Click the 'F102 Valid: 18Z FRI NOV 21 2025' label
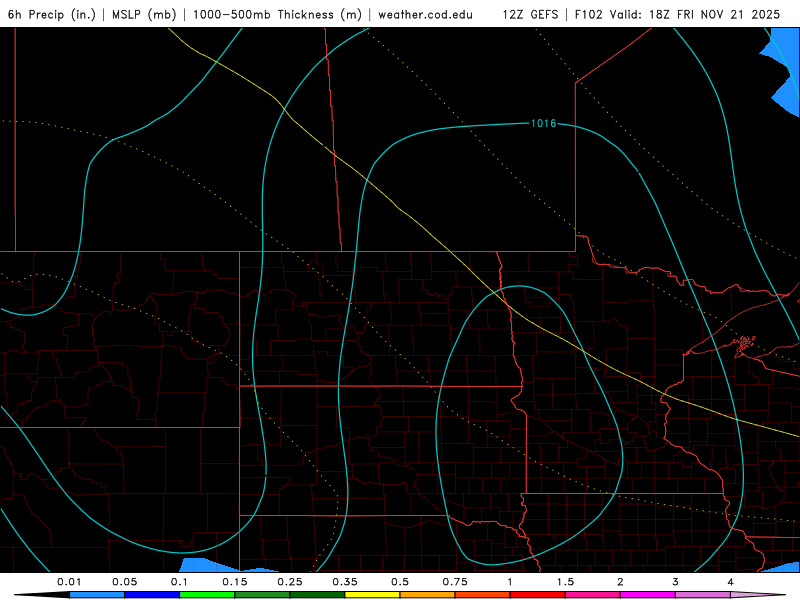800x600 pixels. (677, 14)
